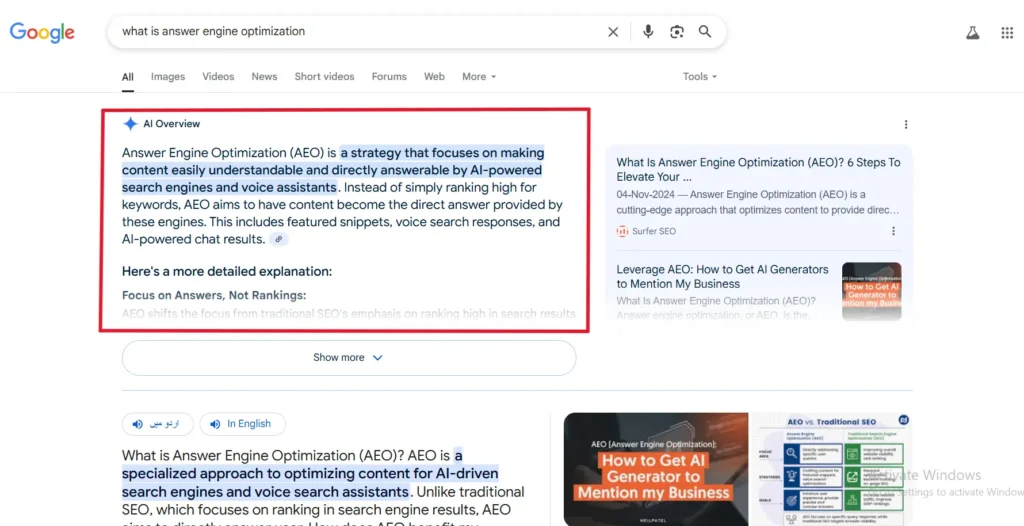Image resolution: width=1024 pixels, height=526 pixels.
Task: Switch to the Videos tab
Action: [x=218, y=76]
